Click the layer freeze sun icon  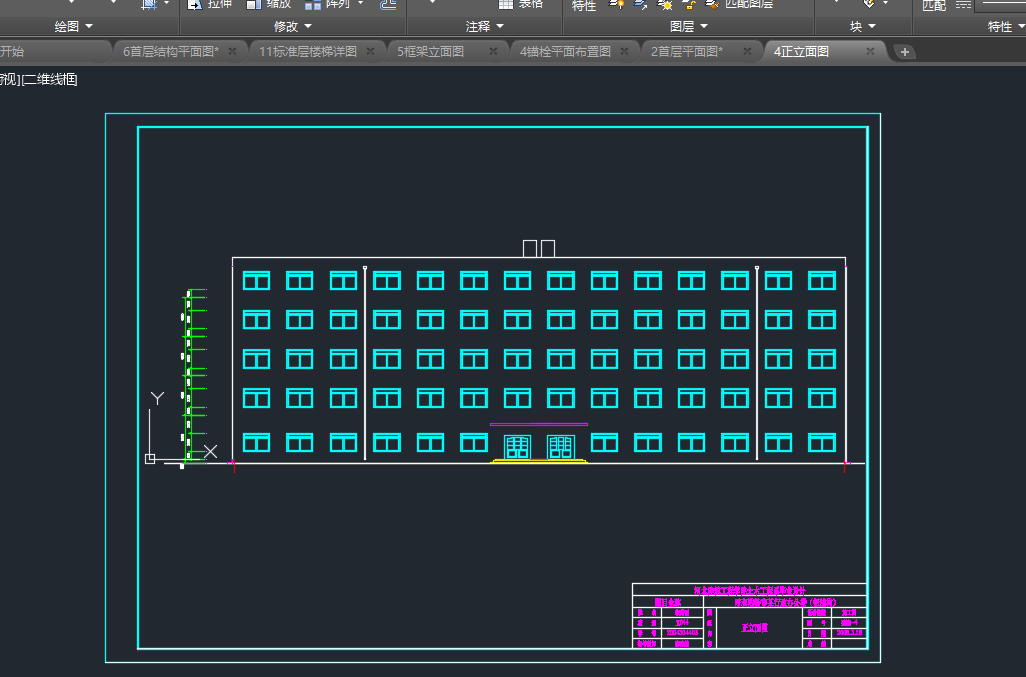point(665,5)
